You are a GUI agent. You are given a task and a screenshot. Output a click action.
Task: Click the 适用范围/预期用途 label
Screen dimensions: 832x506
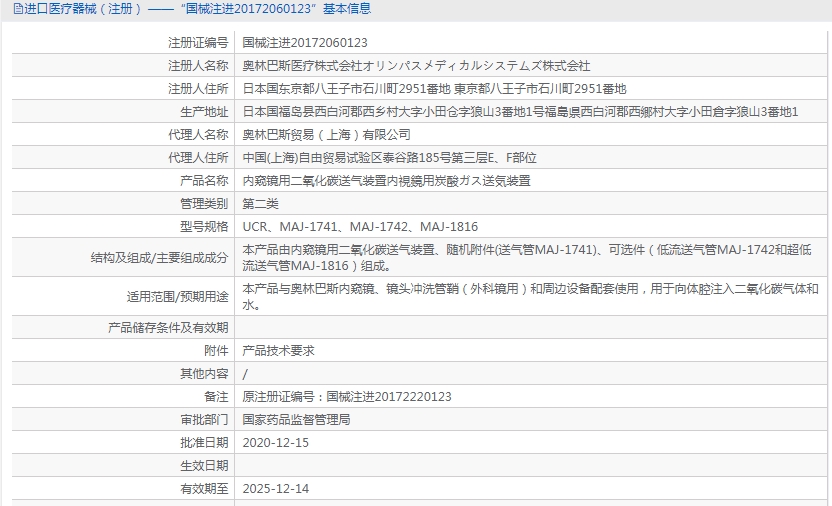tap(178, 296)
